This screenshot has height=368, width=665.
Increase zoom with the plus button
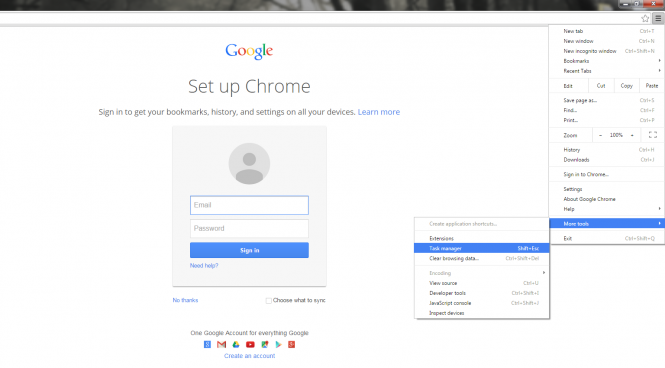point(632,135)
